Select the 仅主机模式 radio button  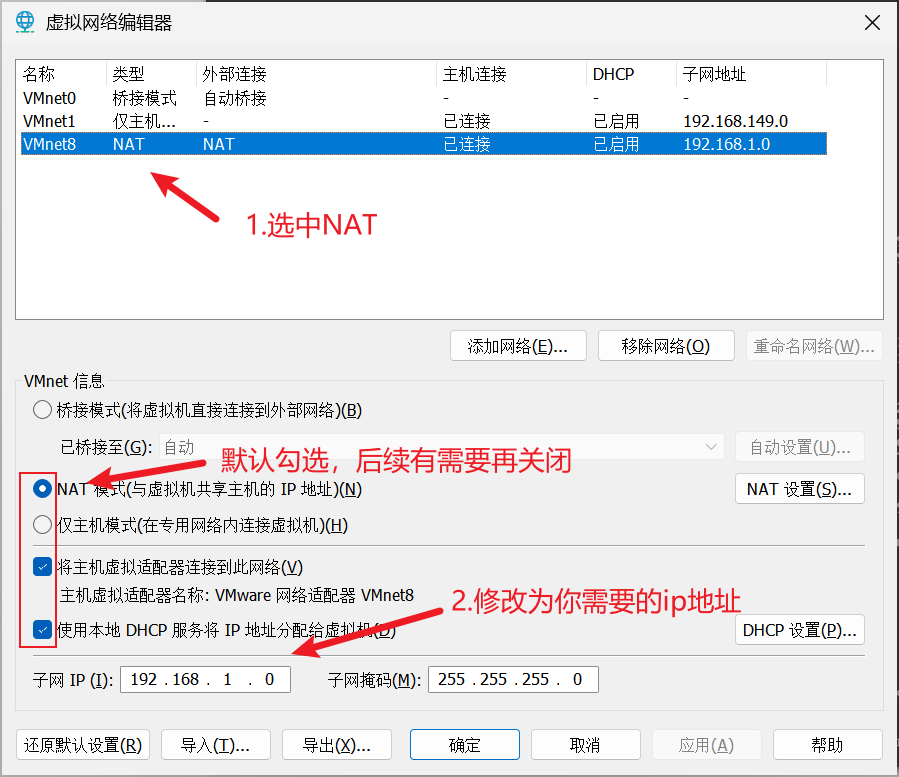[42, 525]
